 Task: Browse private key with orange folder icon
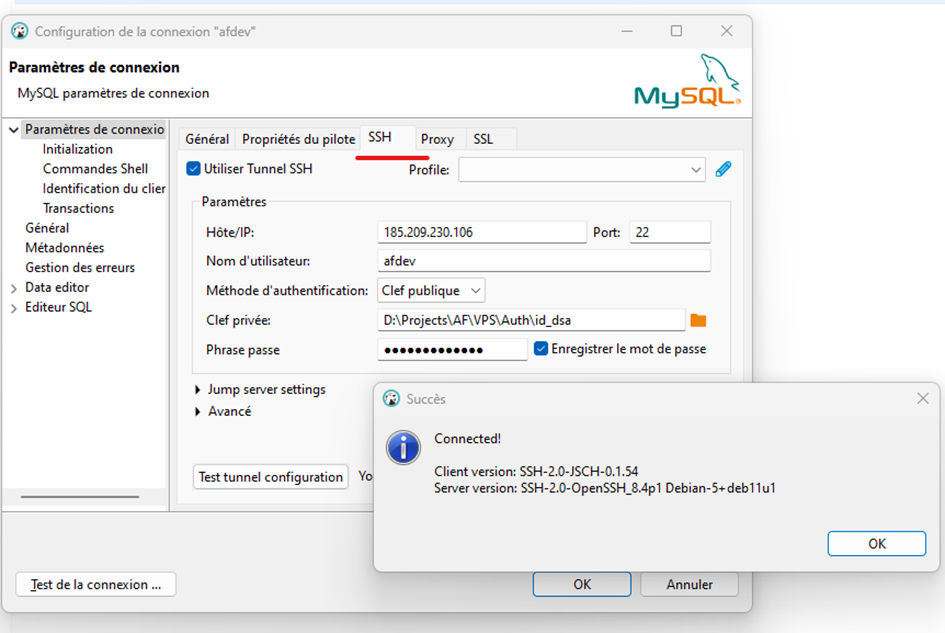pyautogui.click(x=698, y=320)
